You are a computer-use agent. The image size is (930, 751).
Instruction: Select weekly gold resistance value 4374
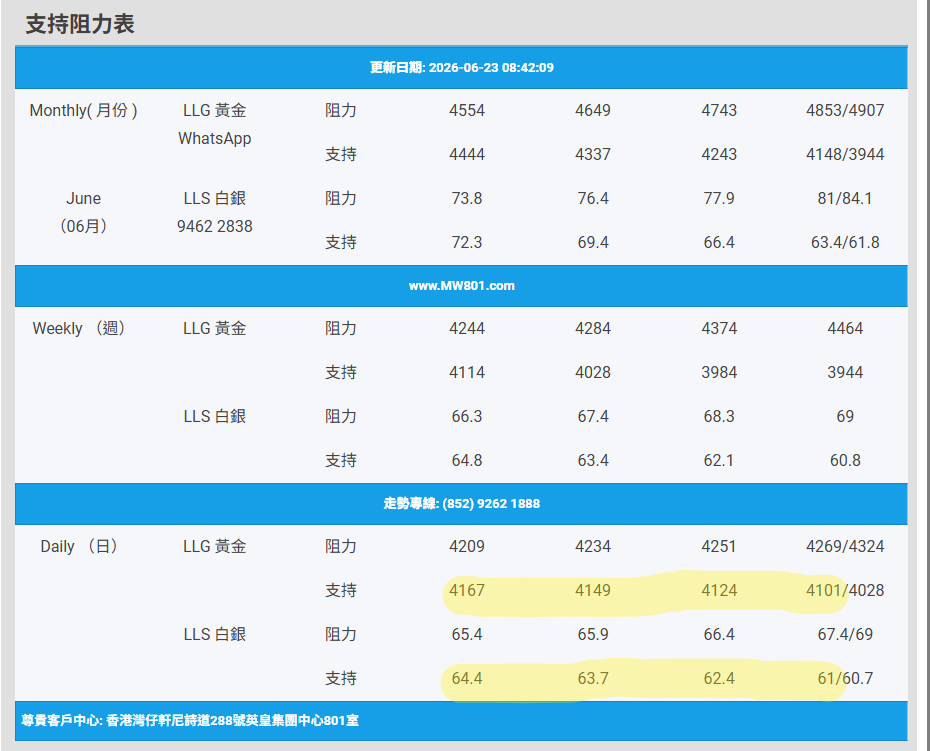tap(719, 328)
